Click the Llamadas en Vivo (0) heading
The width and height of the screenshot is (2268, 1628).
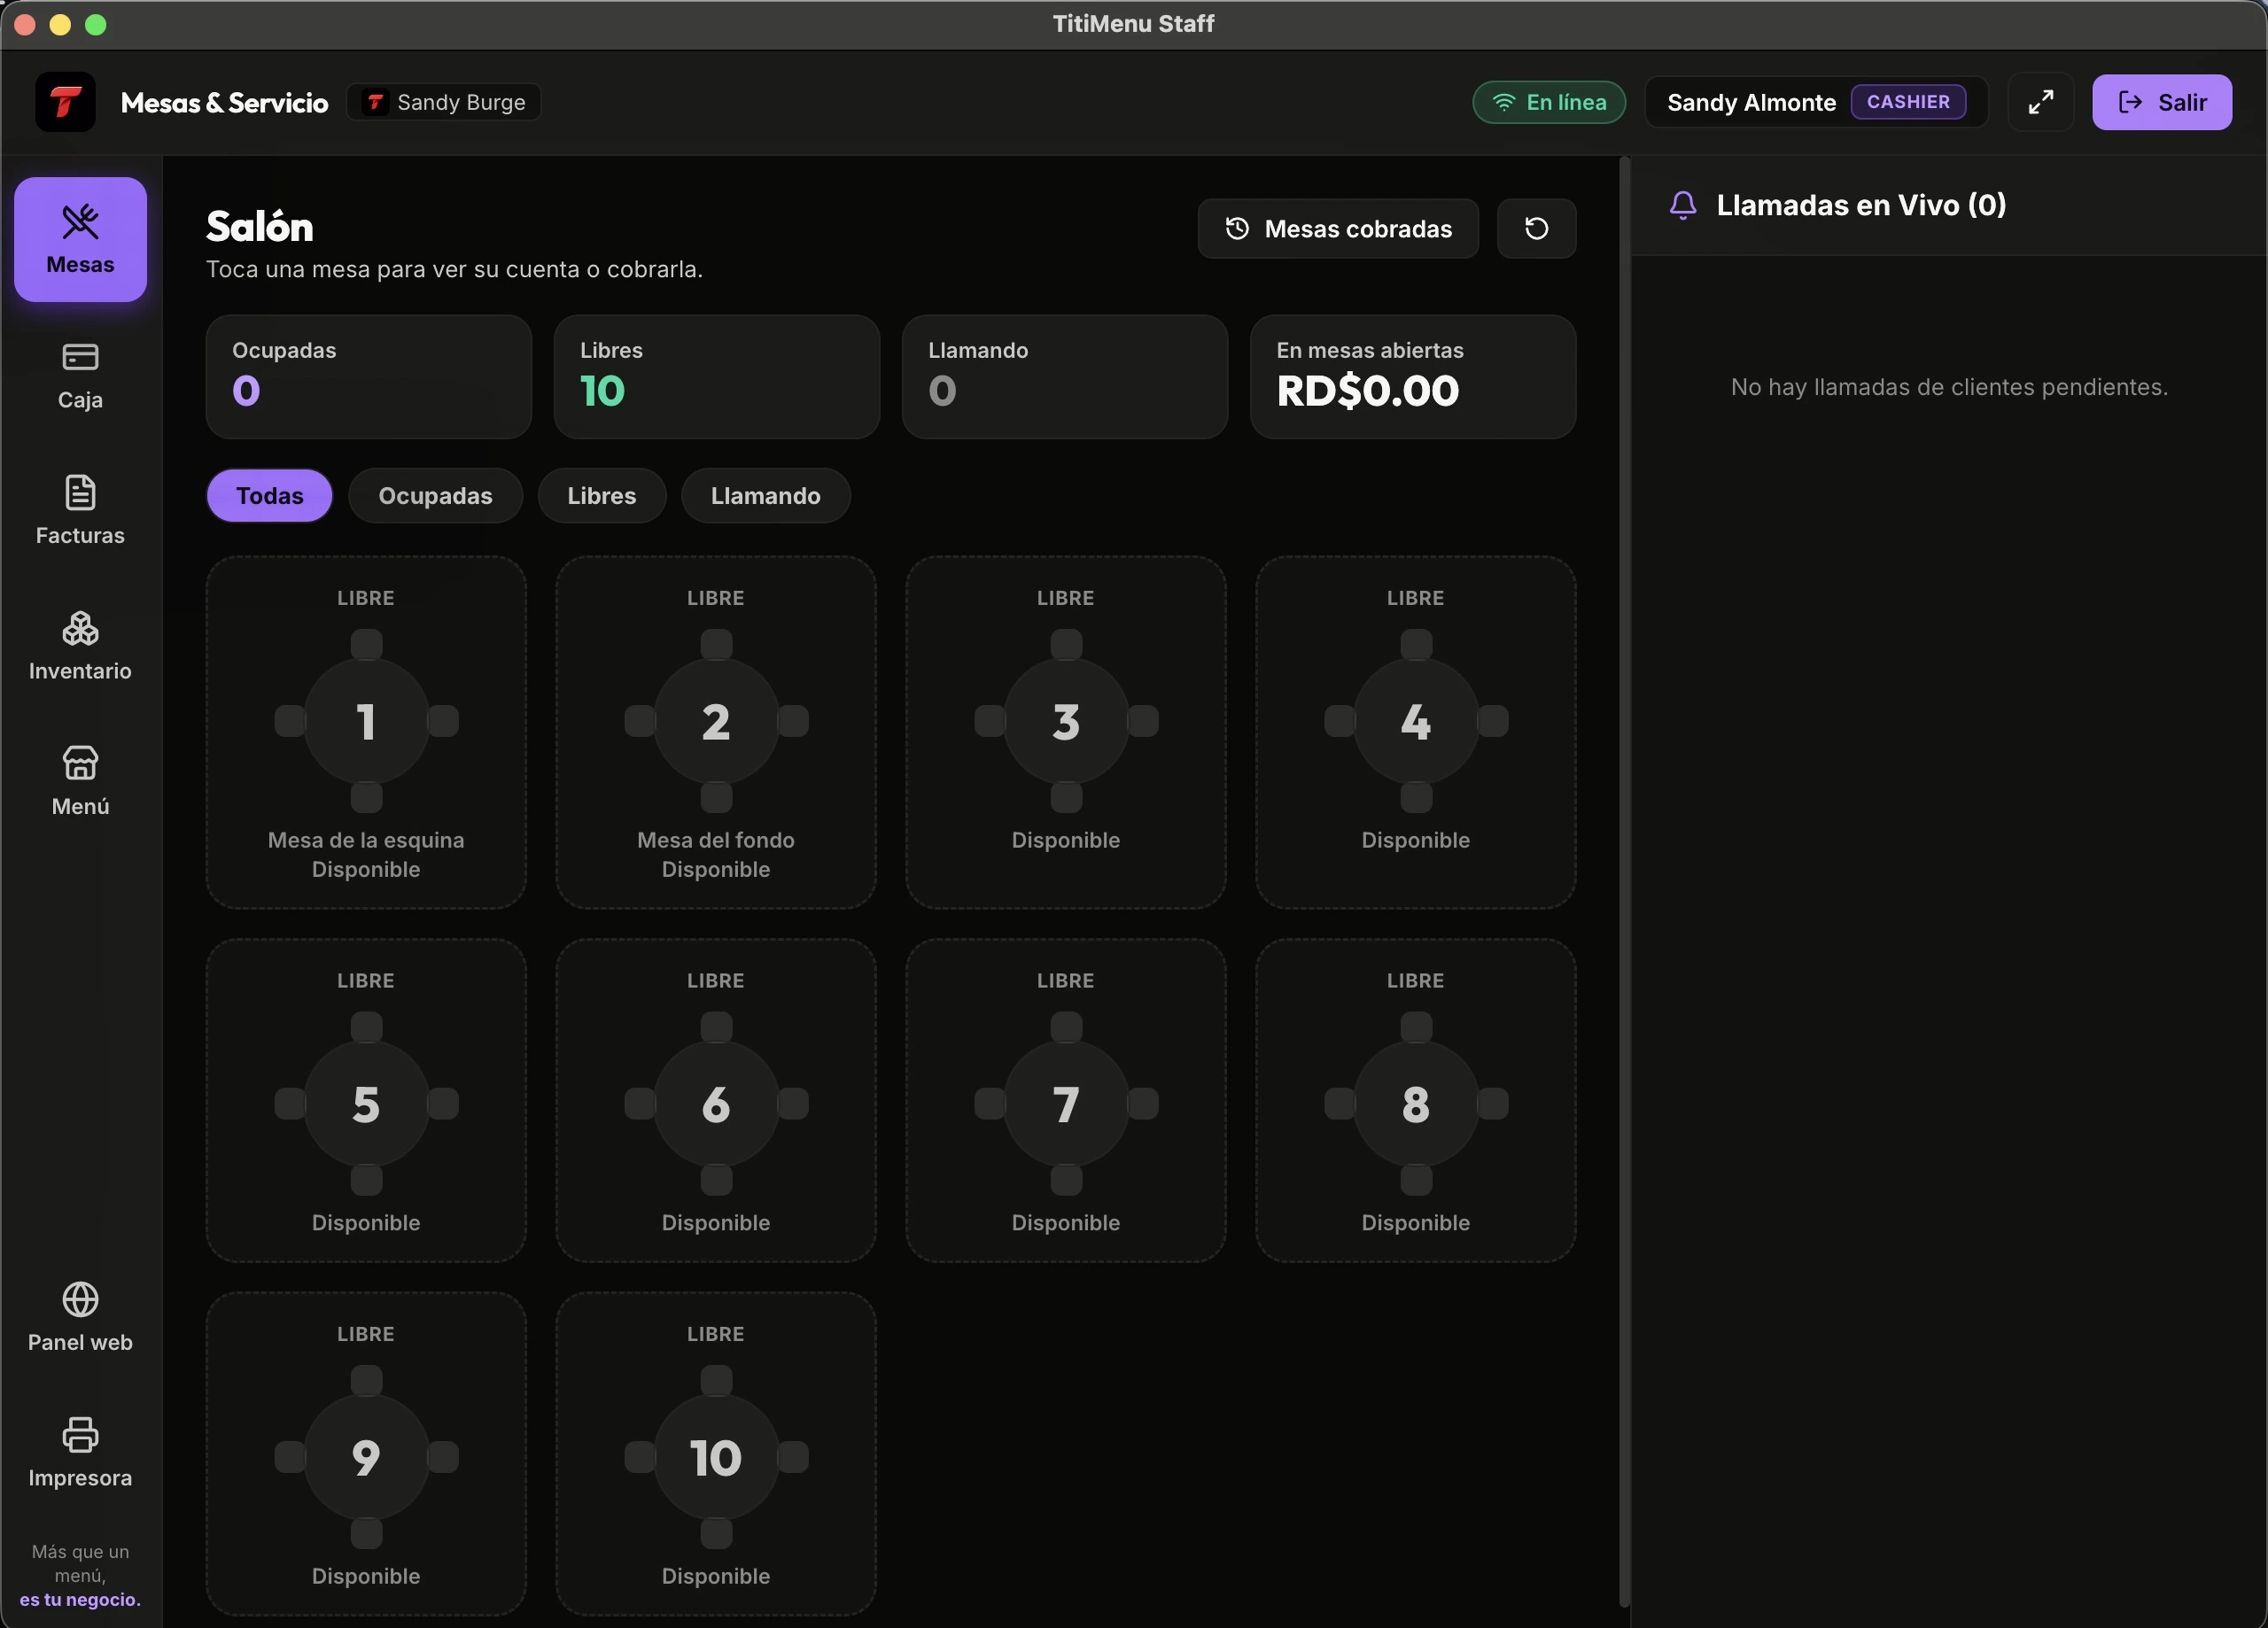(1861, 205)
